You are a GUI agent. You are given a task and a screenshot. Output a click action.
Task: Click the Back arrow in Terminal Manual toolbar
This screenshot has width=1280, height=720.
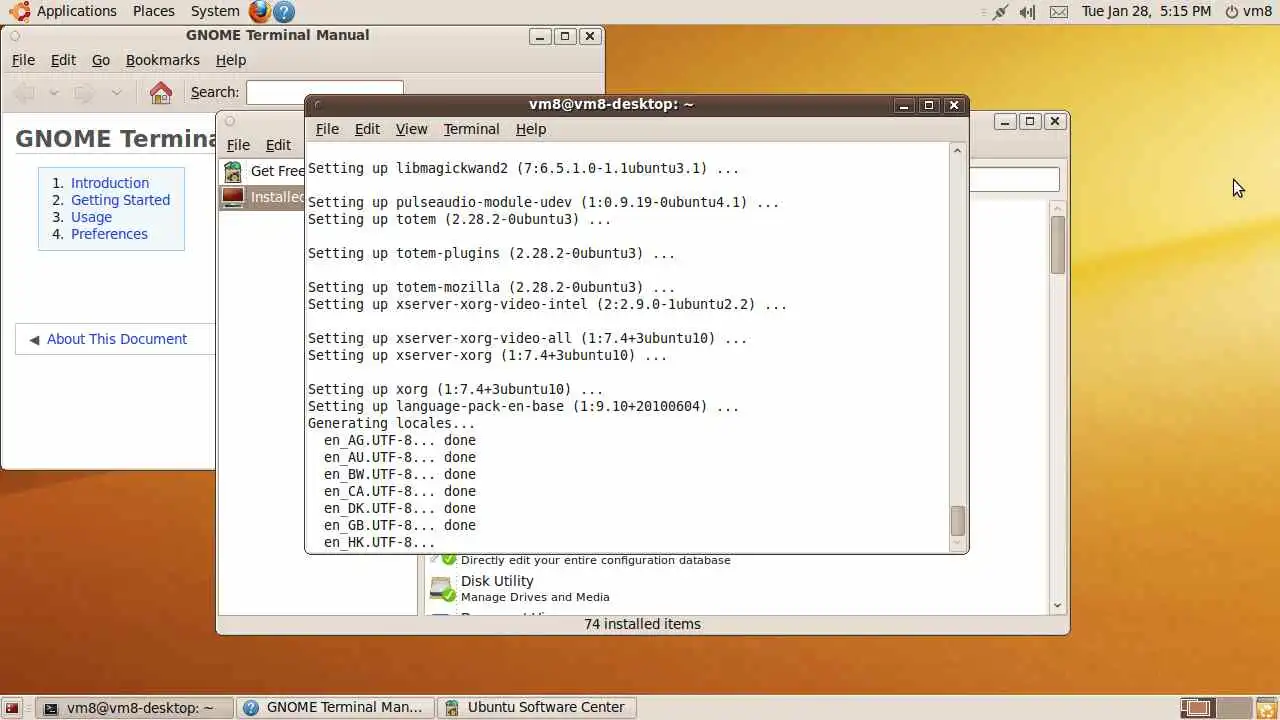[25, 93]
